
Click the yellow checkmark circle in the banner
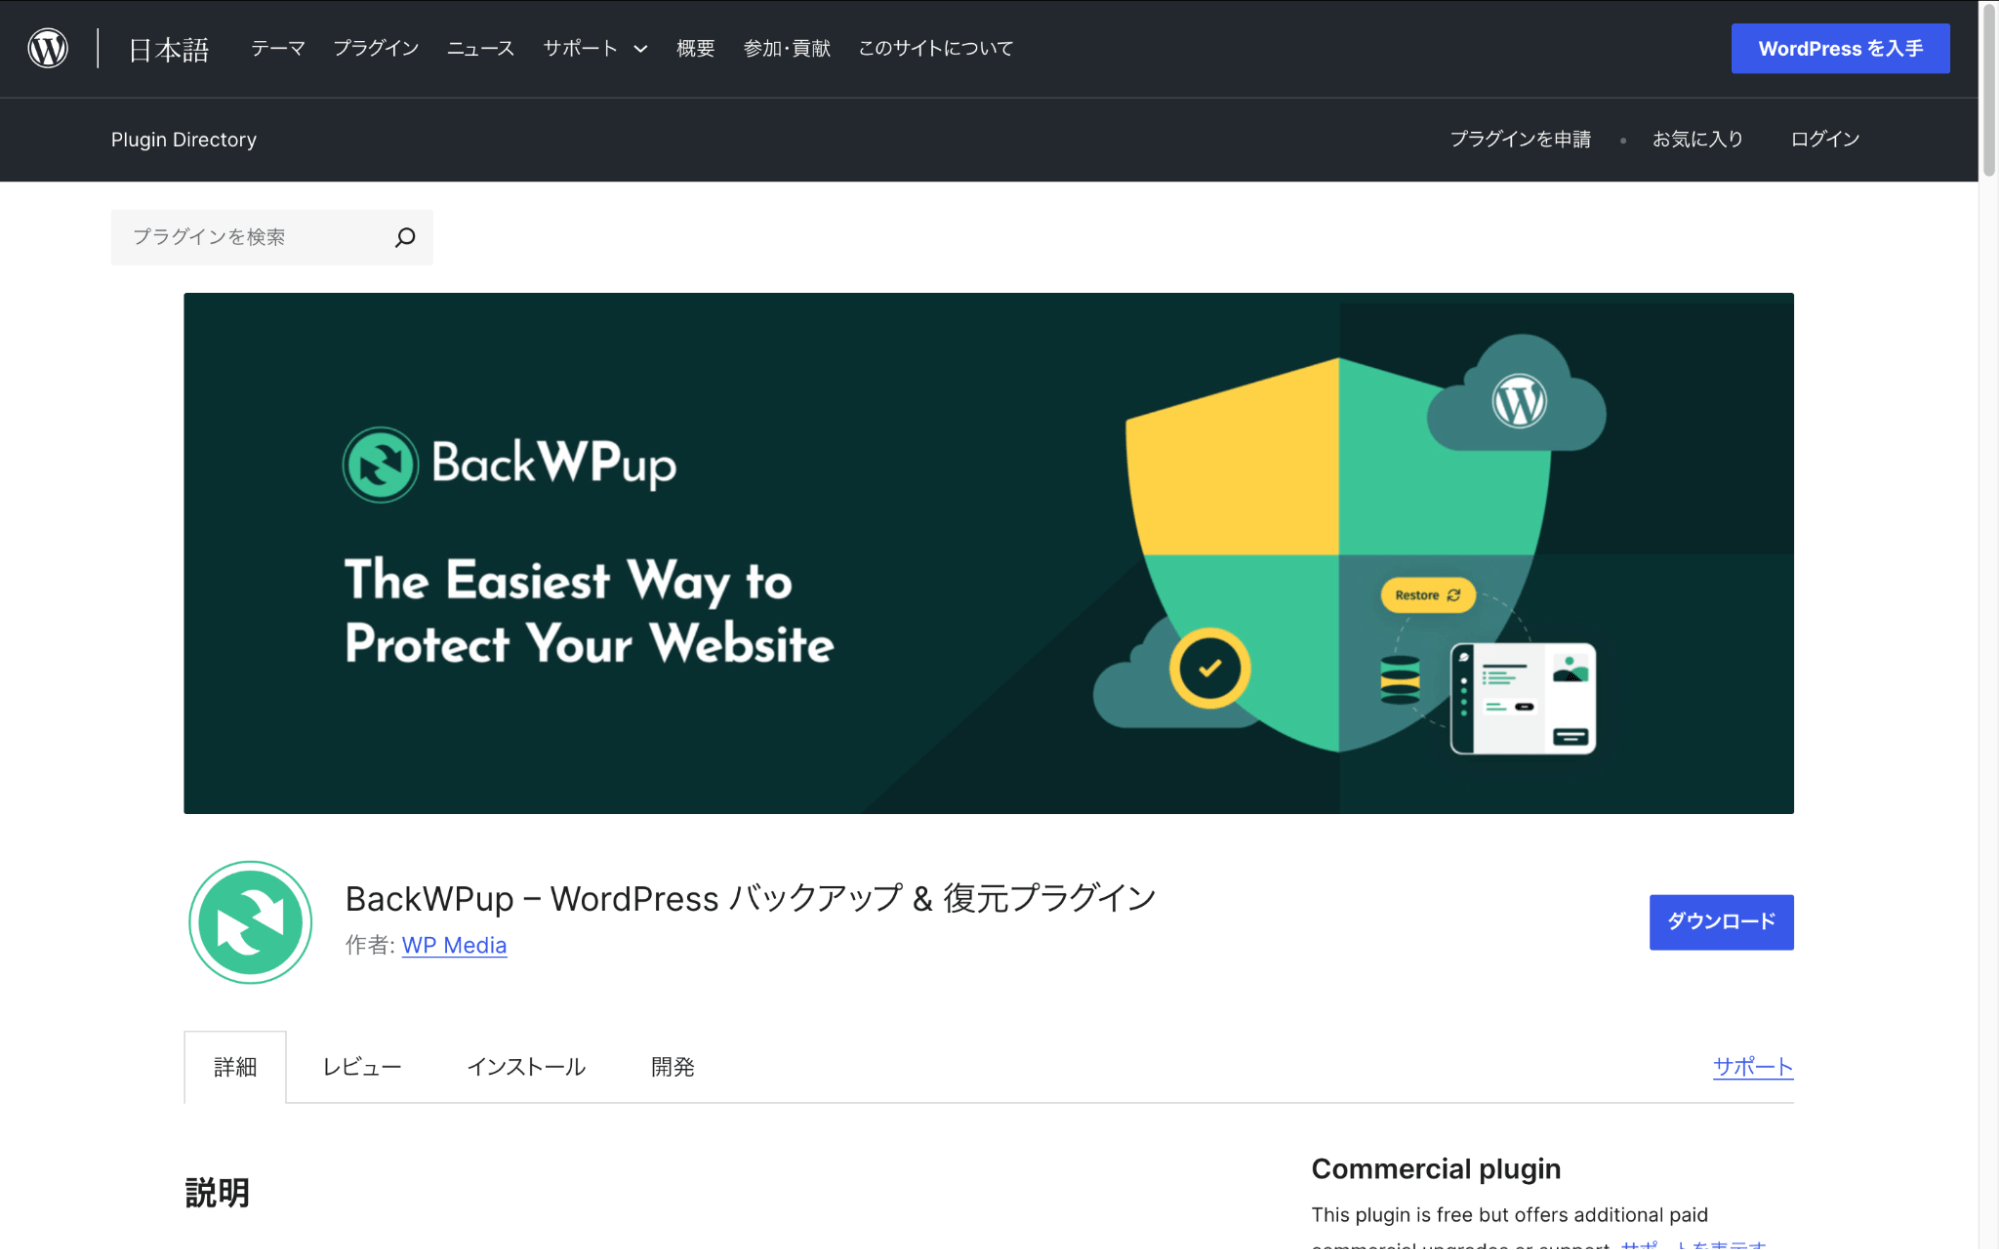[x=1210, y=668]
